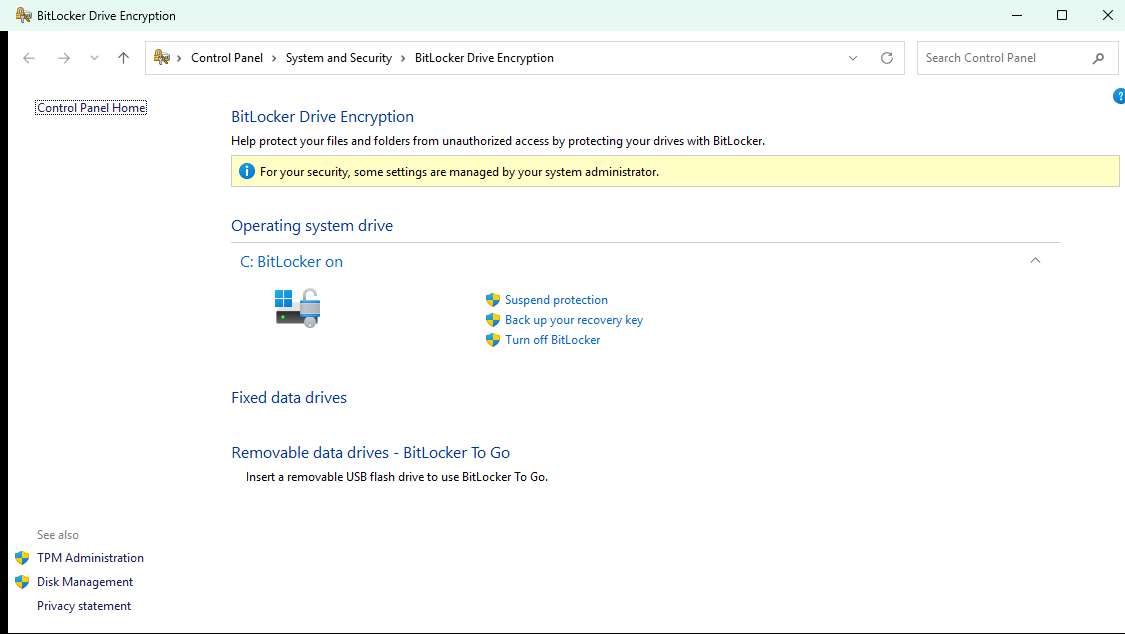Screen dimensions: 1125x634
Task: Click Suspend protection link
Action: (x=556, y=300)
